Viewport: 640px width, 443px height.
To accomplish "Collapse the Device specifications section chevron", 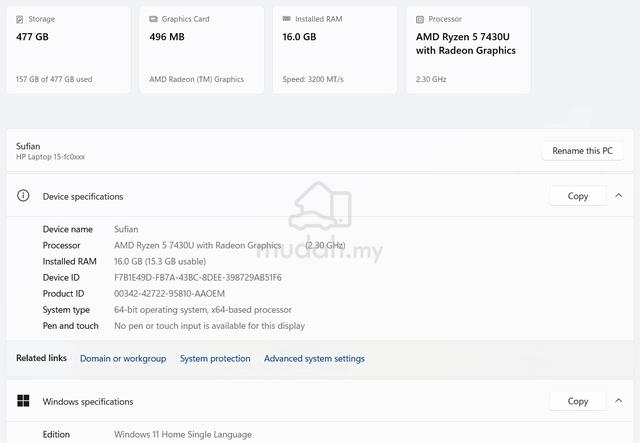I will 619,196.
